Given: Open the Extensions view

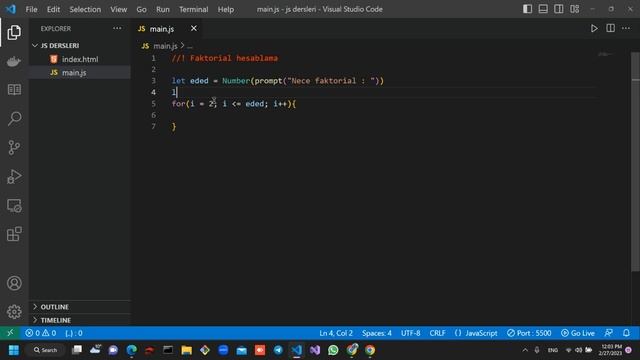Looking at the screenshot, I should point(14,234).
